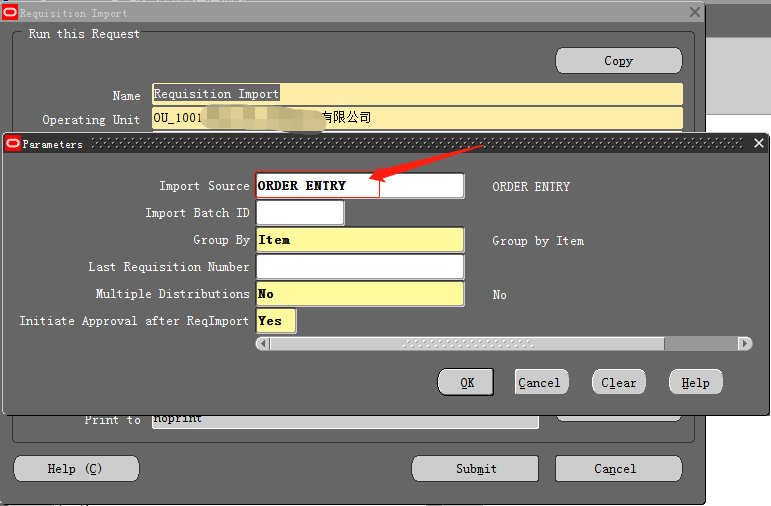Click the horizontal scrollbar thumb

[467, 343]
